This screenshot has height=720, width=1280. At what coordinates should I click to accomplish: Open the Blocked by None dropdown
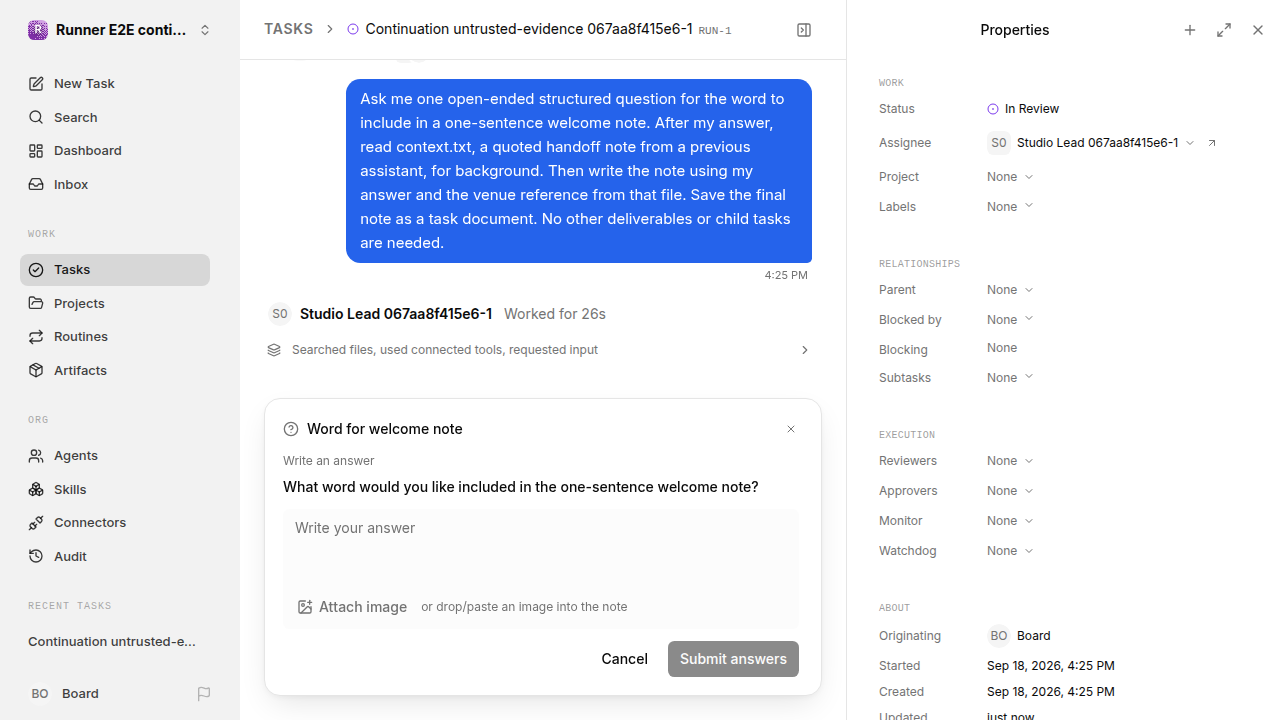tap(1010, 320)
